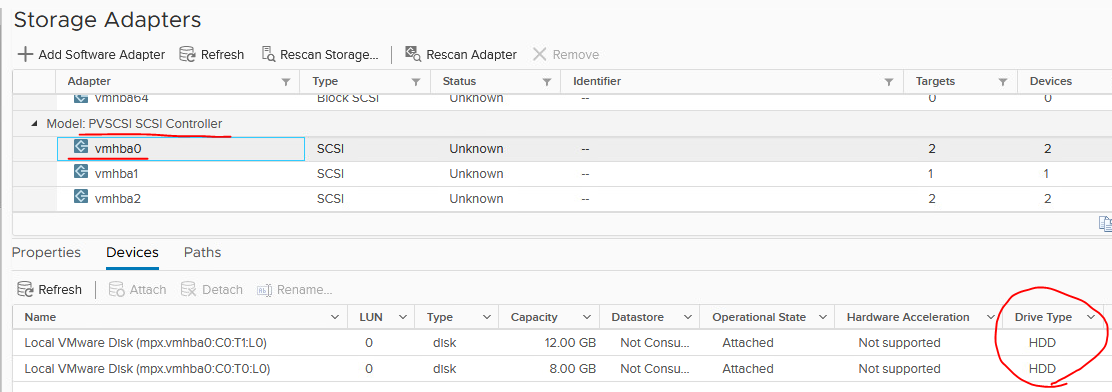The height and width of the screenshot is (392, 1112).
Task: Click the Block SCSI type cell
Action: tap(348, 98)
